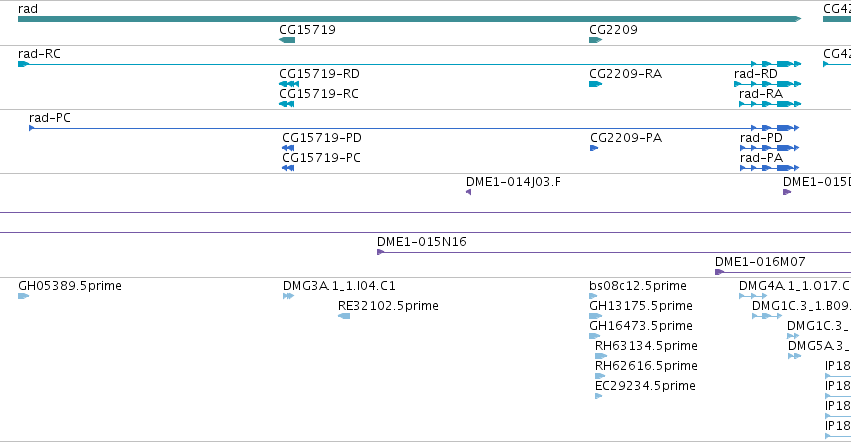The width and height of the screenshot is (851, 442).
Task: Click the RE32102.5prime EST glyph
Action: tap(344, 317)
